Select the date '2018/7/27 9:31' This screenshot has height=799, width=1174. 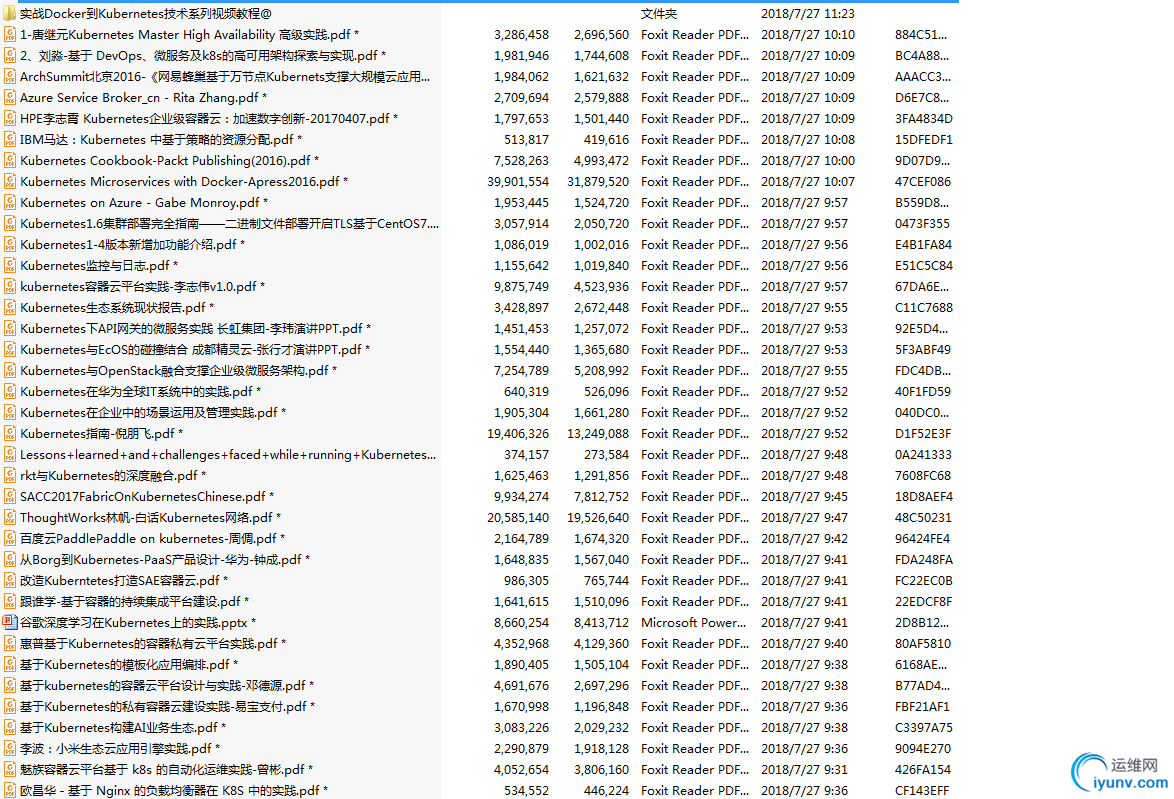pos(805,769)
